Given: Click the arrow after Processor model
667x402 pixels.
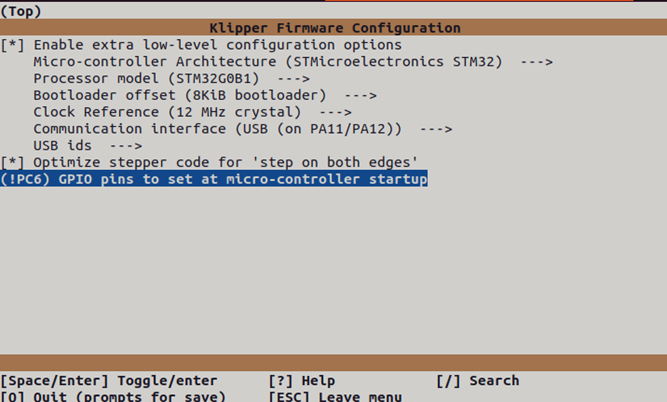Looking at the screenshot, I should (x=293, y=79).
